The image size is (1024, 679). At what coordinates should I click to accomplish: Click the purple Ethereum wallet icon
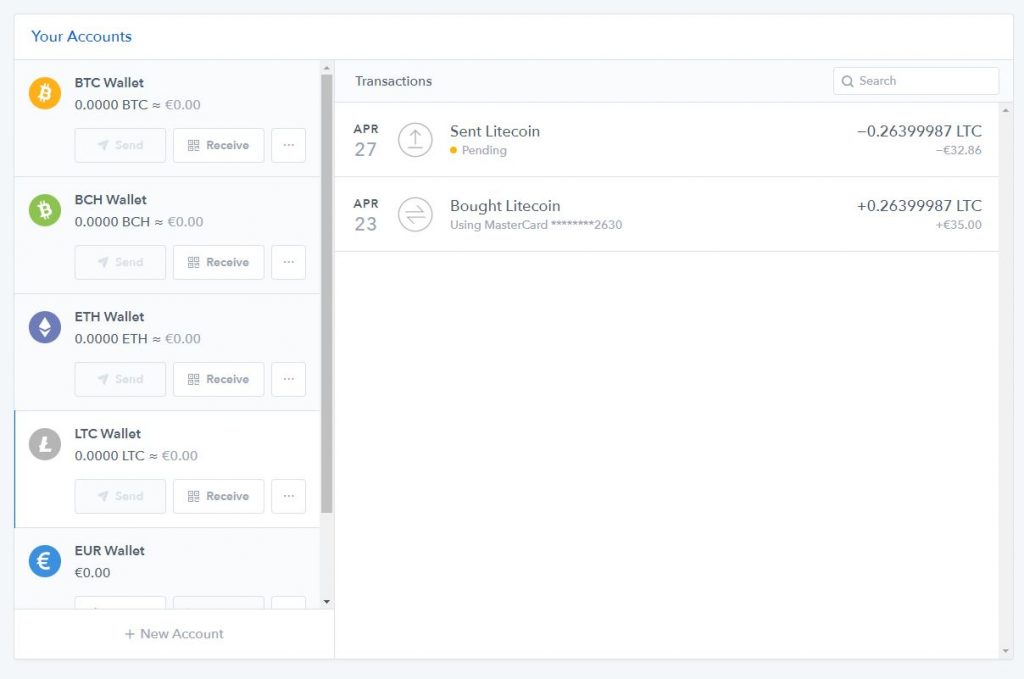pyautogui.click(x=45, y=327)
